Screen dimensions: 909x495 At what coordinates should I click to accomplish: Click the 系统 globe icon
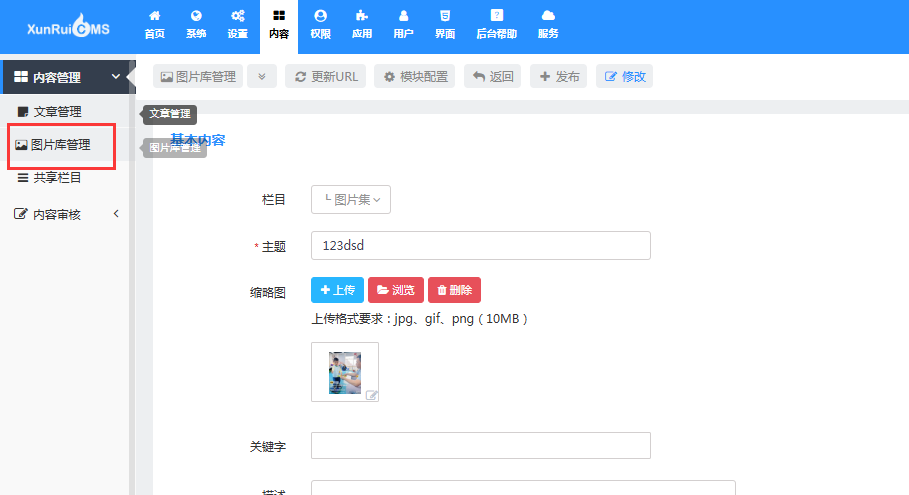point(196,17)
